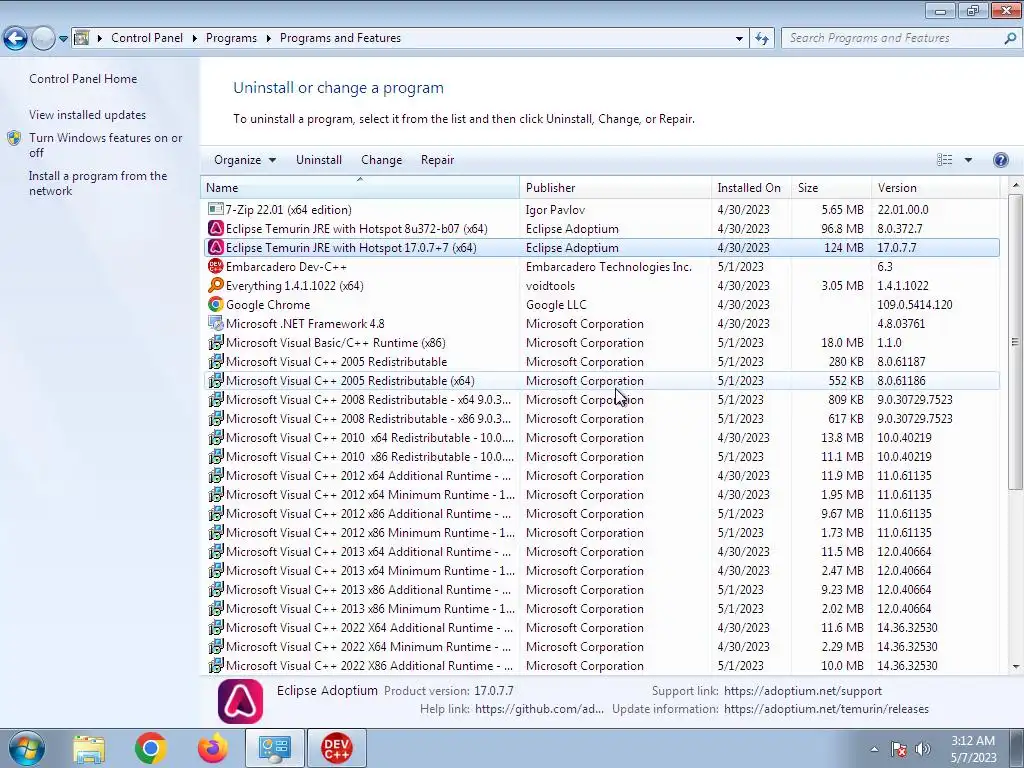Click the Search Programs and Features field
1024x768 pixels.
[893, 38]
